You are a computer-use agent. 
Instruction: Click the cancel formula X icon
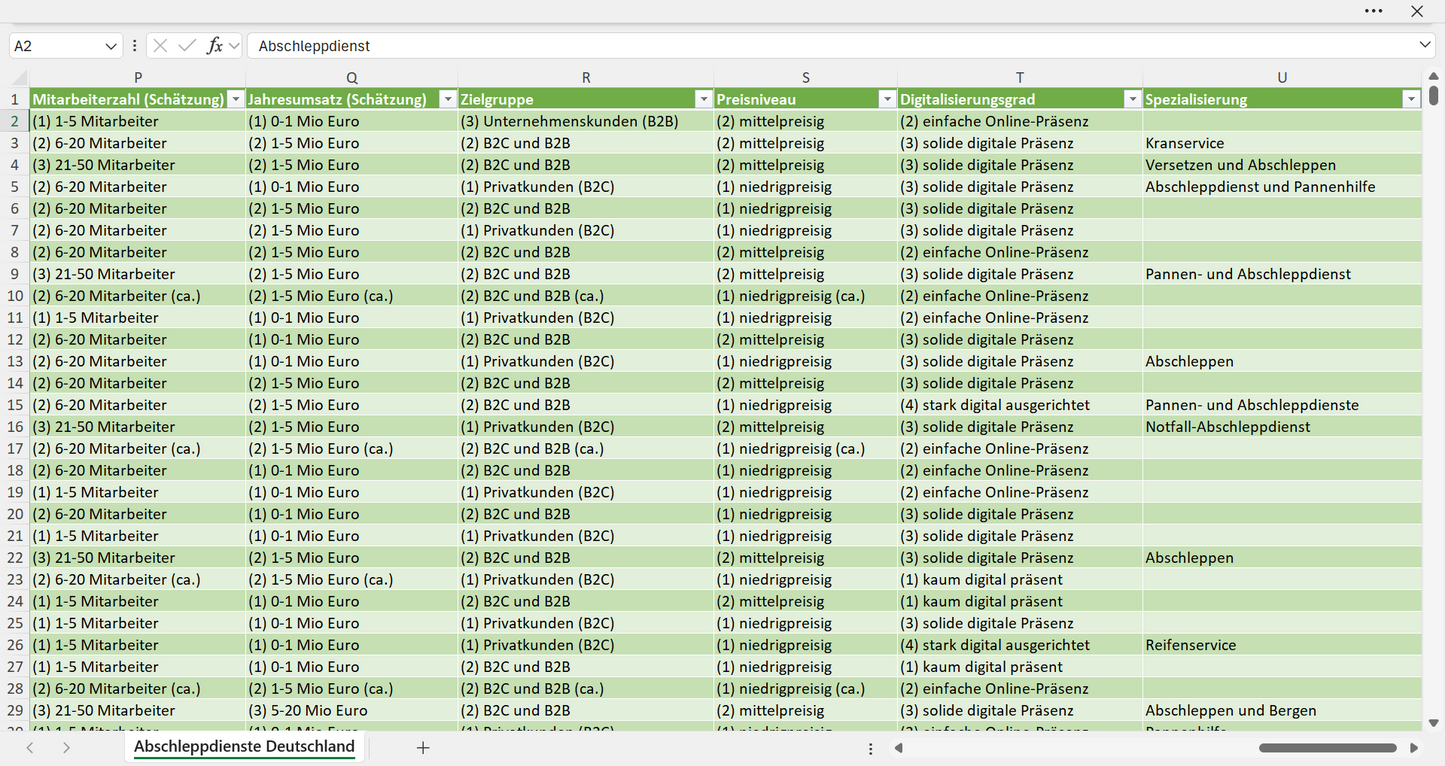click(160, 46)
